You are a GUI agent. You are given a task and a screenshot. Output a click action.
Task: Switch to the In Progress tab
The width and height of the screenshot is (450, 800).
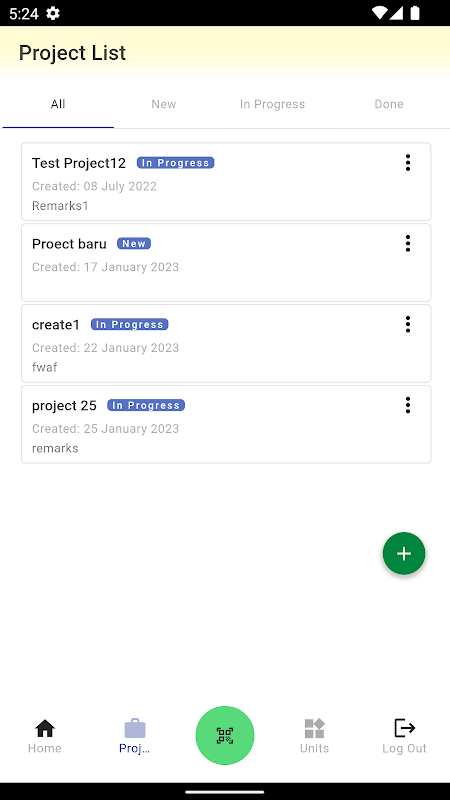pos(272,104)
